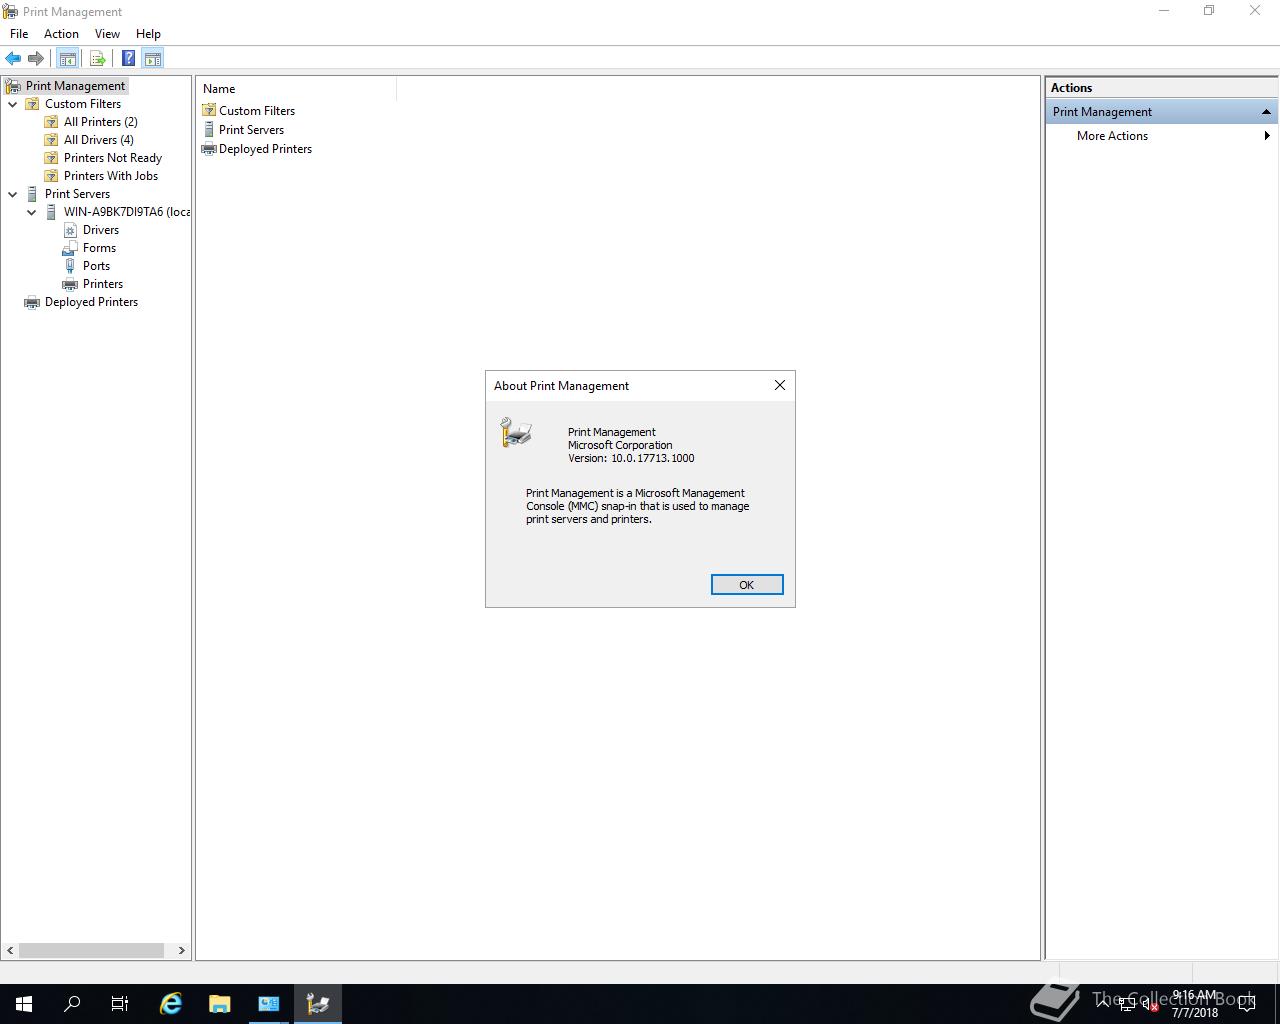Open the View menu

(107, 34)
